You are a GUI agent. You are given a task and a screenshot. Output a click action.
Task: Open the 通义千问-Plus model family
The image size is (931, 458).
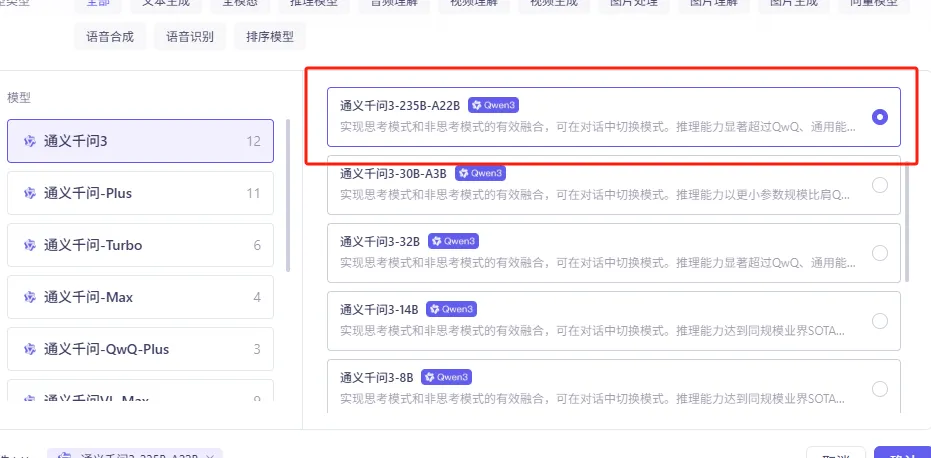pyautogui.click(x=140, y=193)
